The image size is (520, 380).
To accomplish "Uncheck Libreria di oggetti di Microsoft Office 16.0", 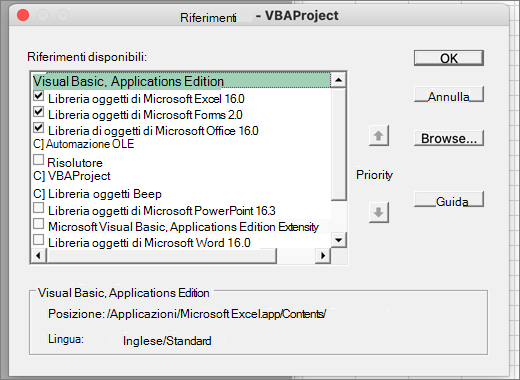I will (39, 128).
